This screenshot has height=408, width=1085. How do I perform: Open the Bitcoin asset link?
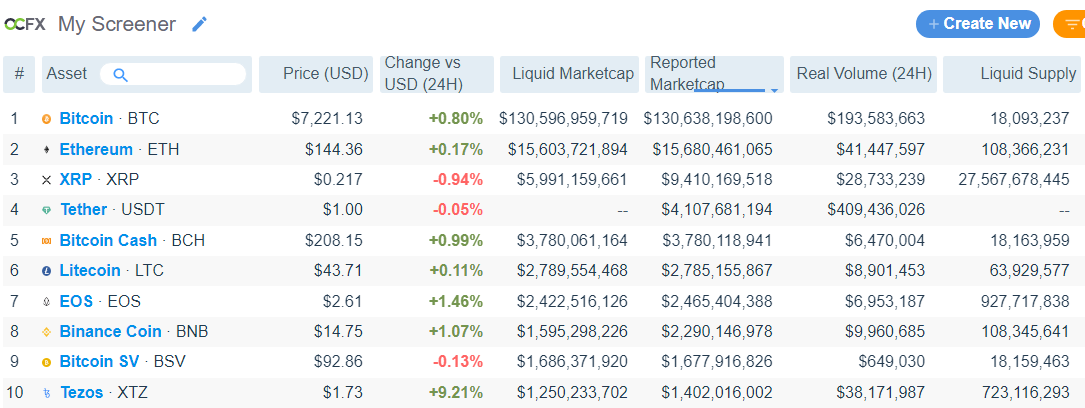[x=86, y=118]
